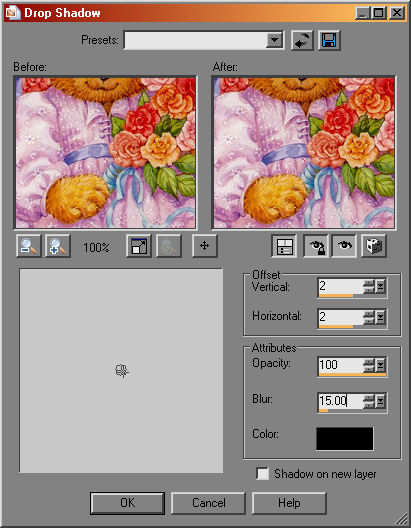Click the 100% zoom level text
This screenshot has width=411, height=528.
pos(96,248)
